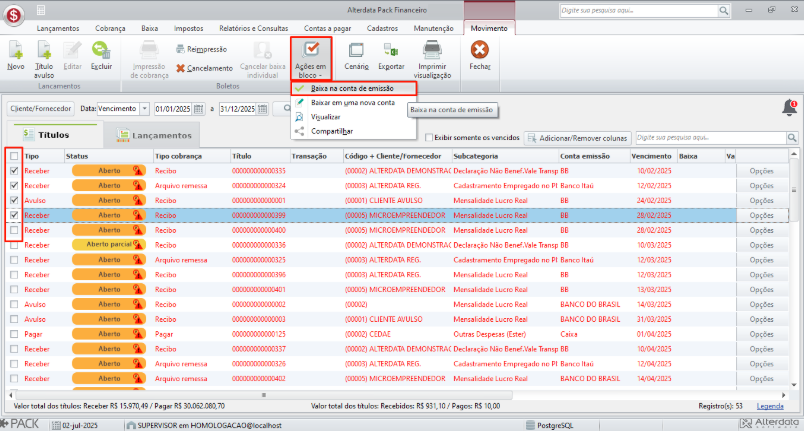Click Imprimir visualização printer icon
Image resolution: width=804 pixels, height=431 pixels.
[x=432, y=50]
